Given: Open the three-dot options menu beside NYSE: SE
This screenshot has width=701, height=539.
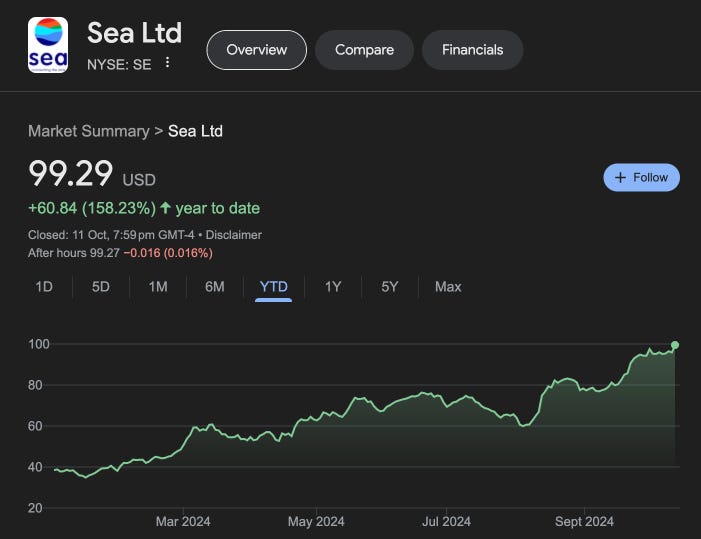Looking at the screenshot, I should coord(168,63).
